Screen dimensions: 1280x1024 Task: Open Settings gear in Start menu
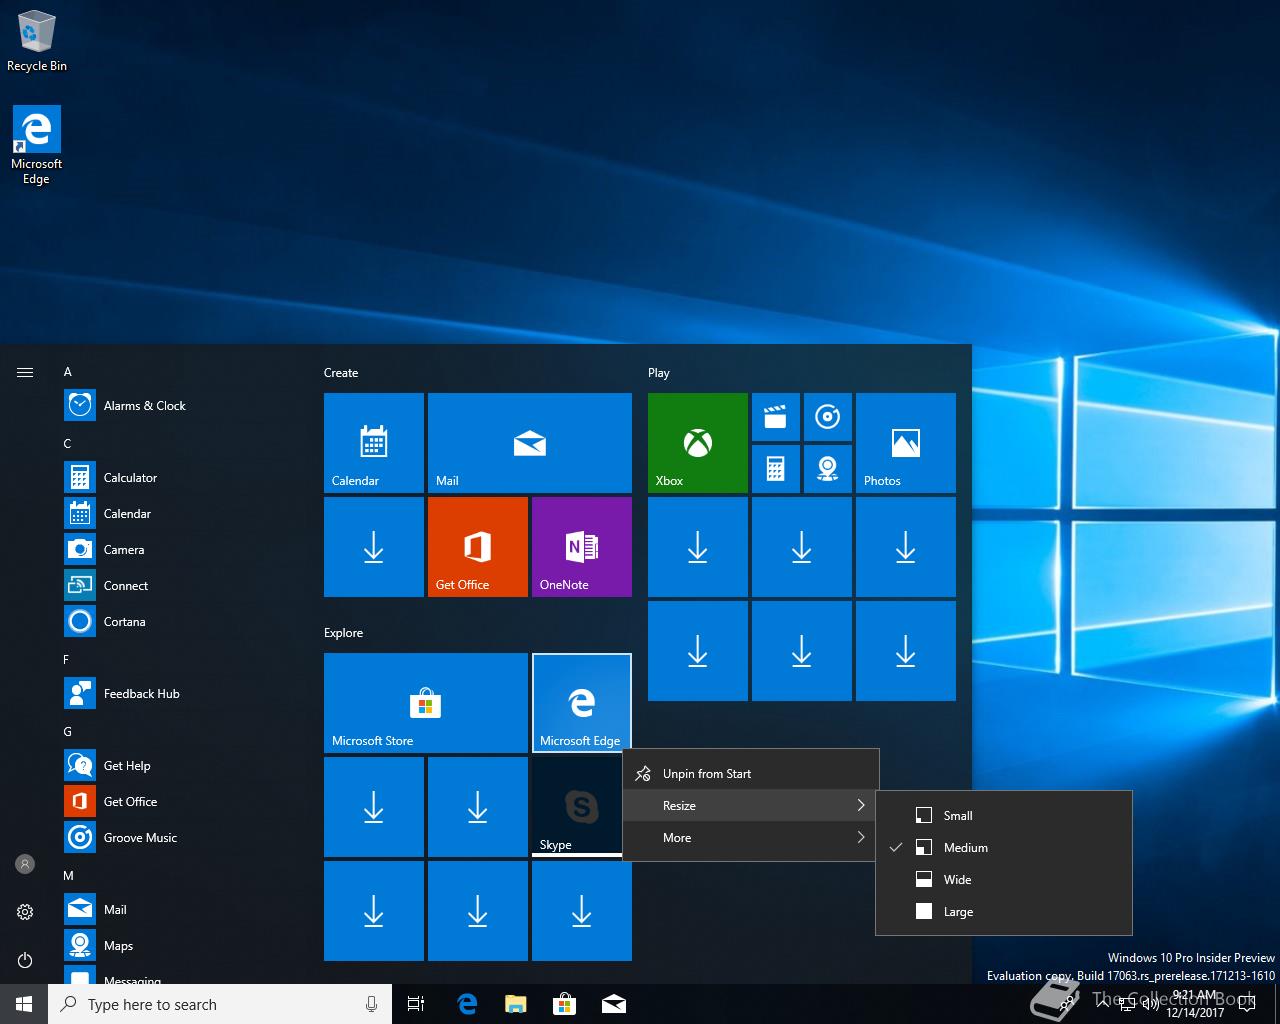(25, 911)
